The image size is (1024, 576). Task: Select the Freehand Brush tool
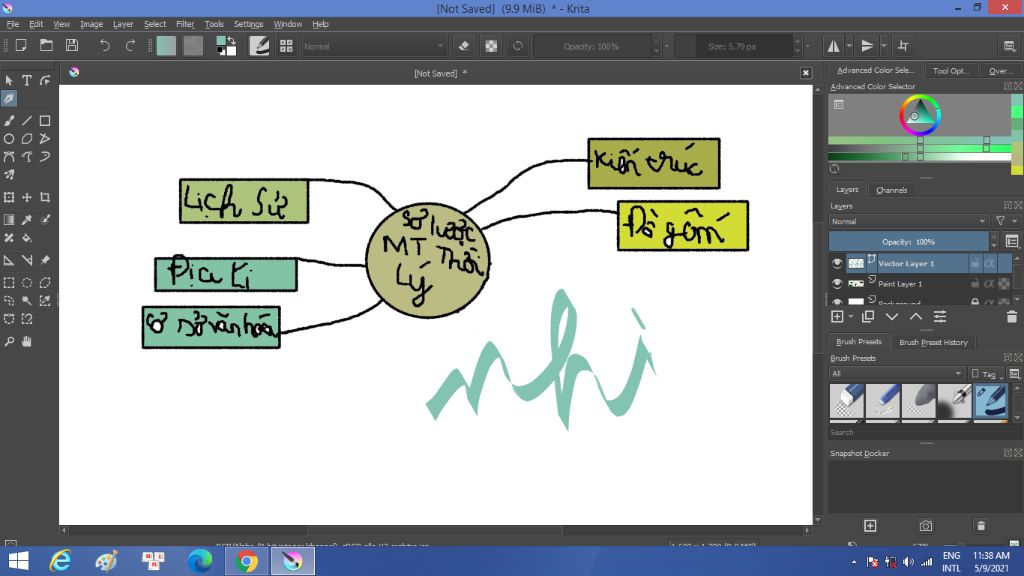pyautogui.click(x=9, y=121)
